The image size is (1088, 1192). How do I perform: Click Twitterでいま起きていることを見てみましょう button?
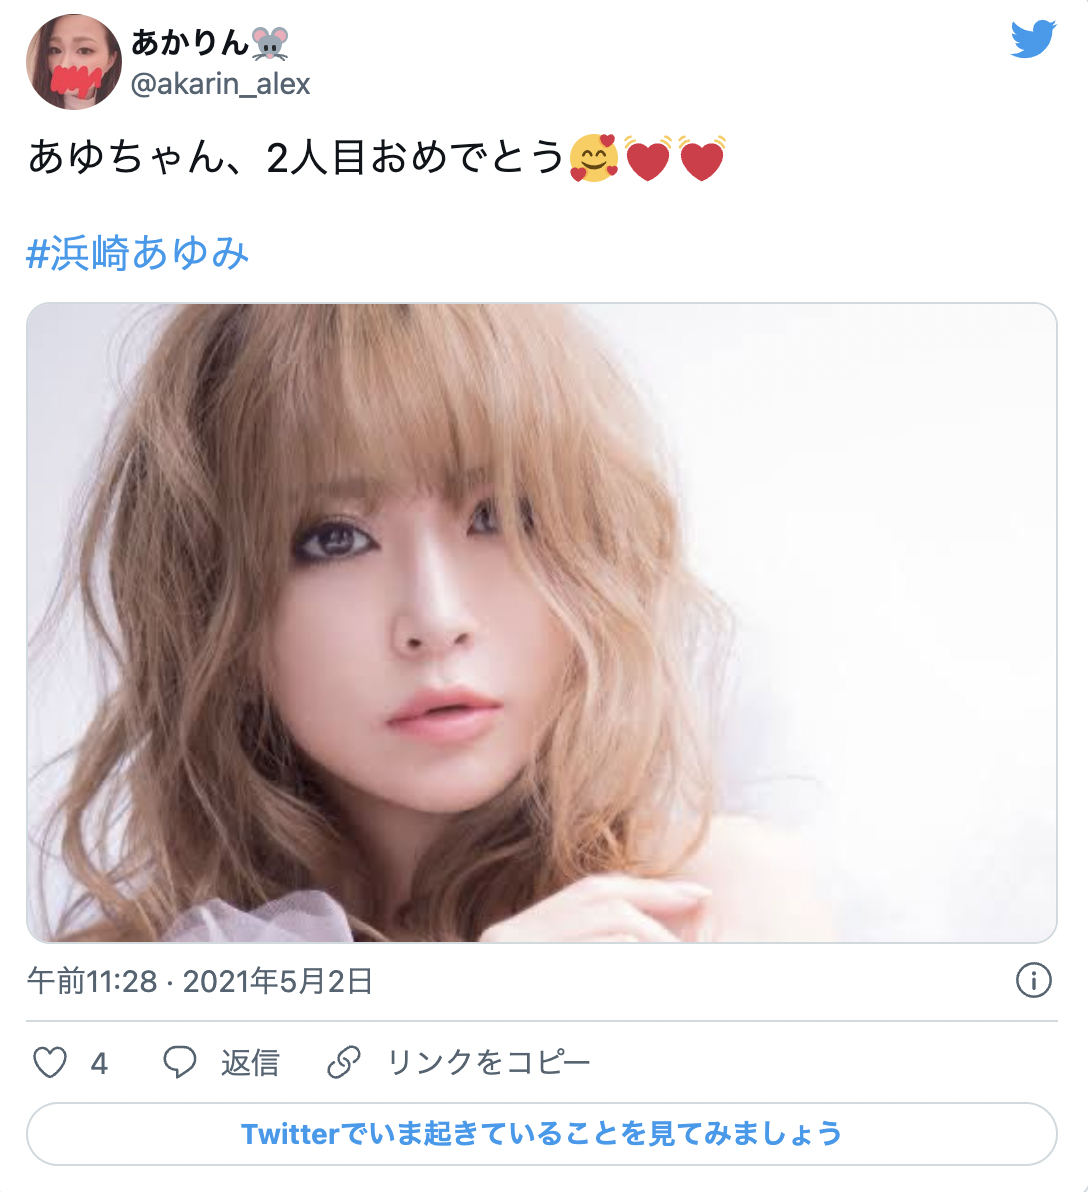pyautogui.click(x=542, y=1133)
